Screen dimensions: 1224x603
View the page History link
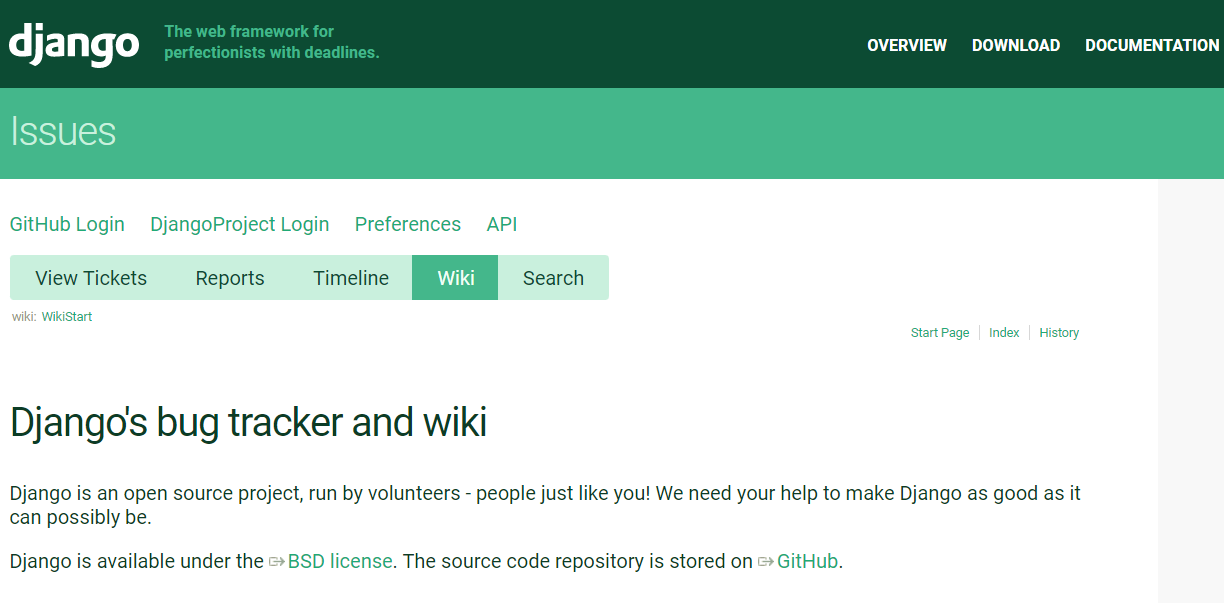[x=1058, y=333]
